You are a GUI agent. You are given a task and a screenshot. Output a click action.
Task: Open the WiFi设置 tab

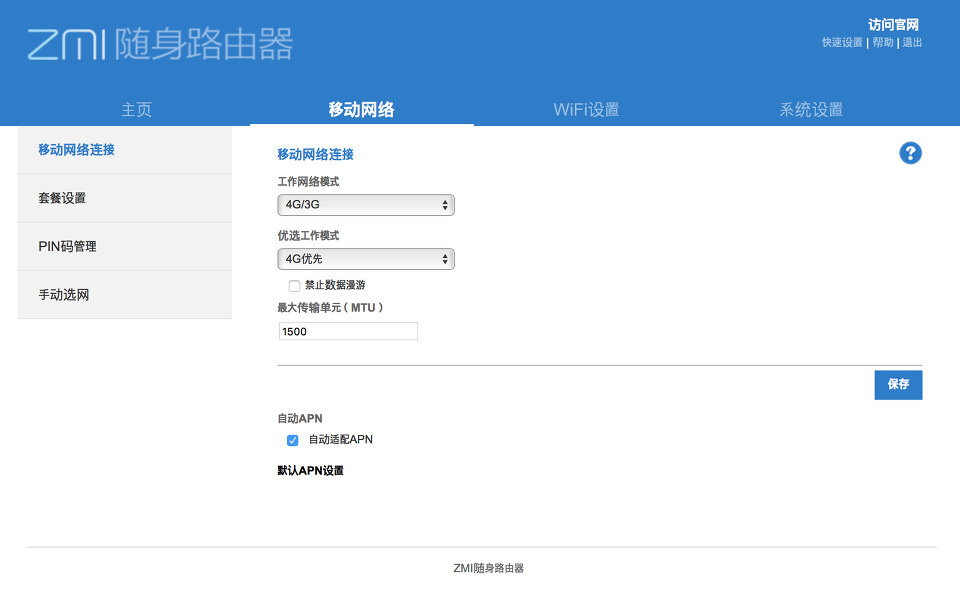coord(586,110)
